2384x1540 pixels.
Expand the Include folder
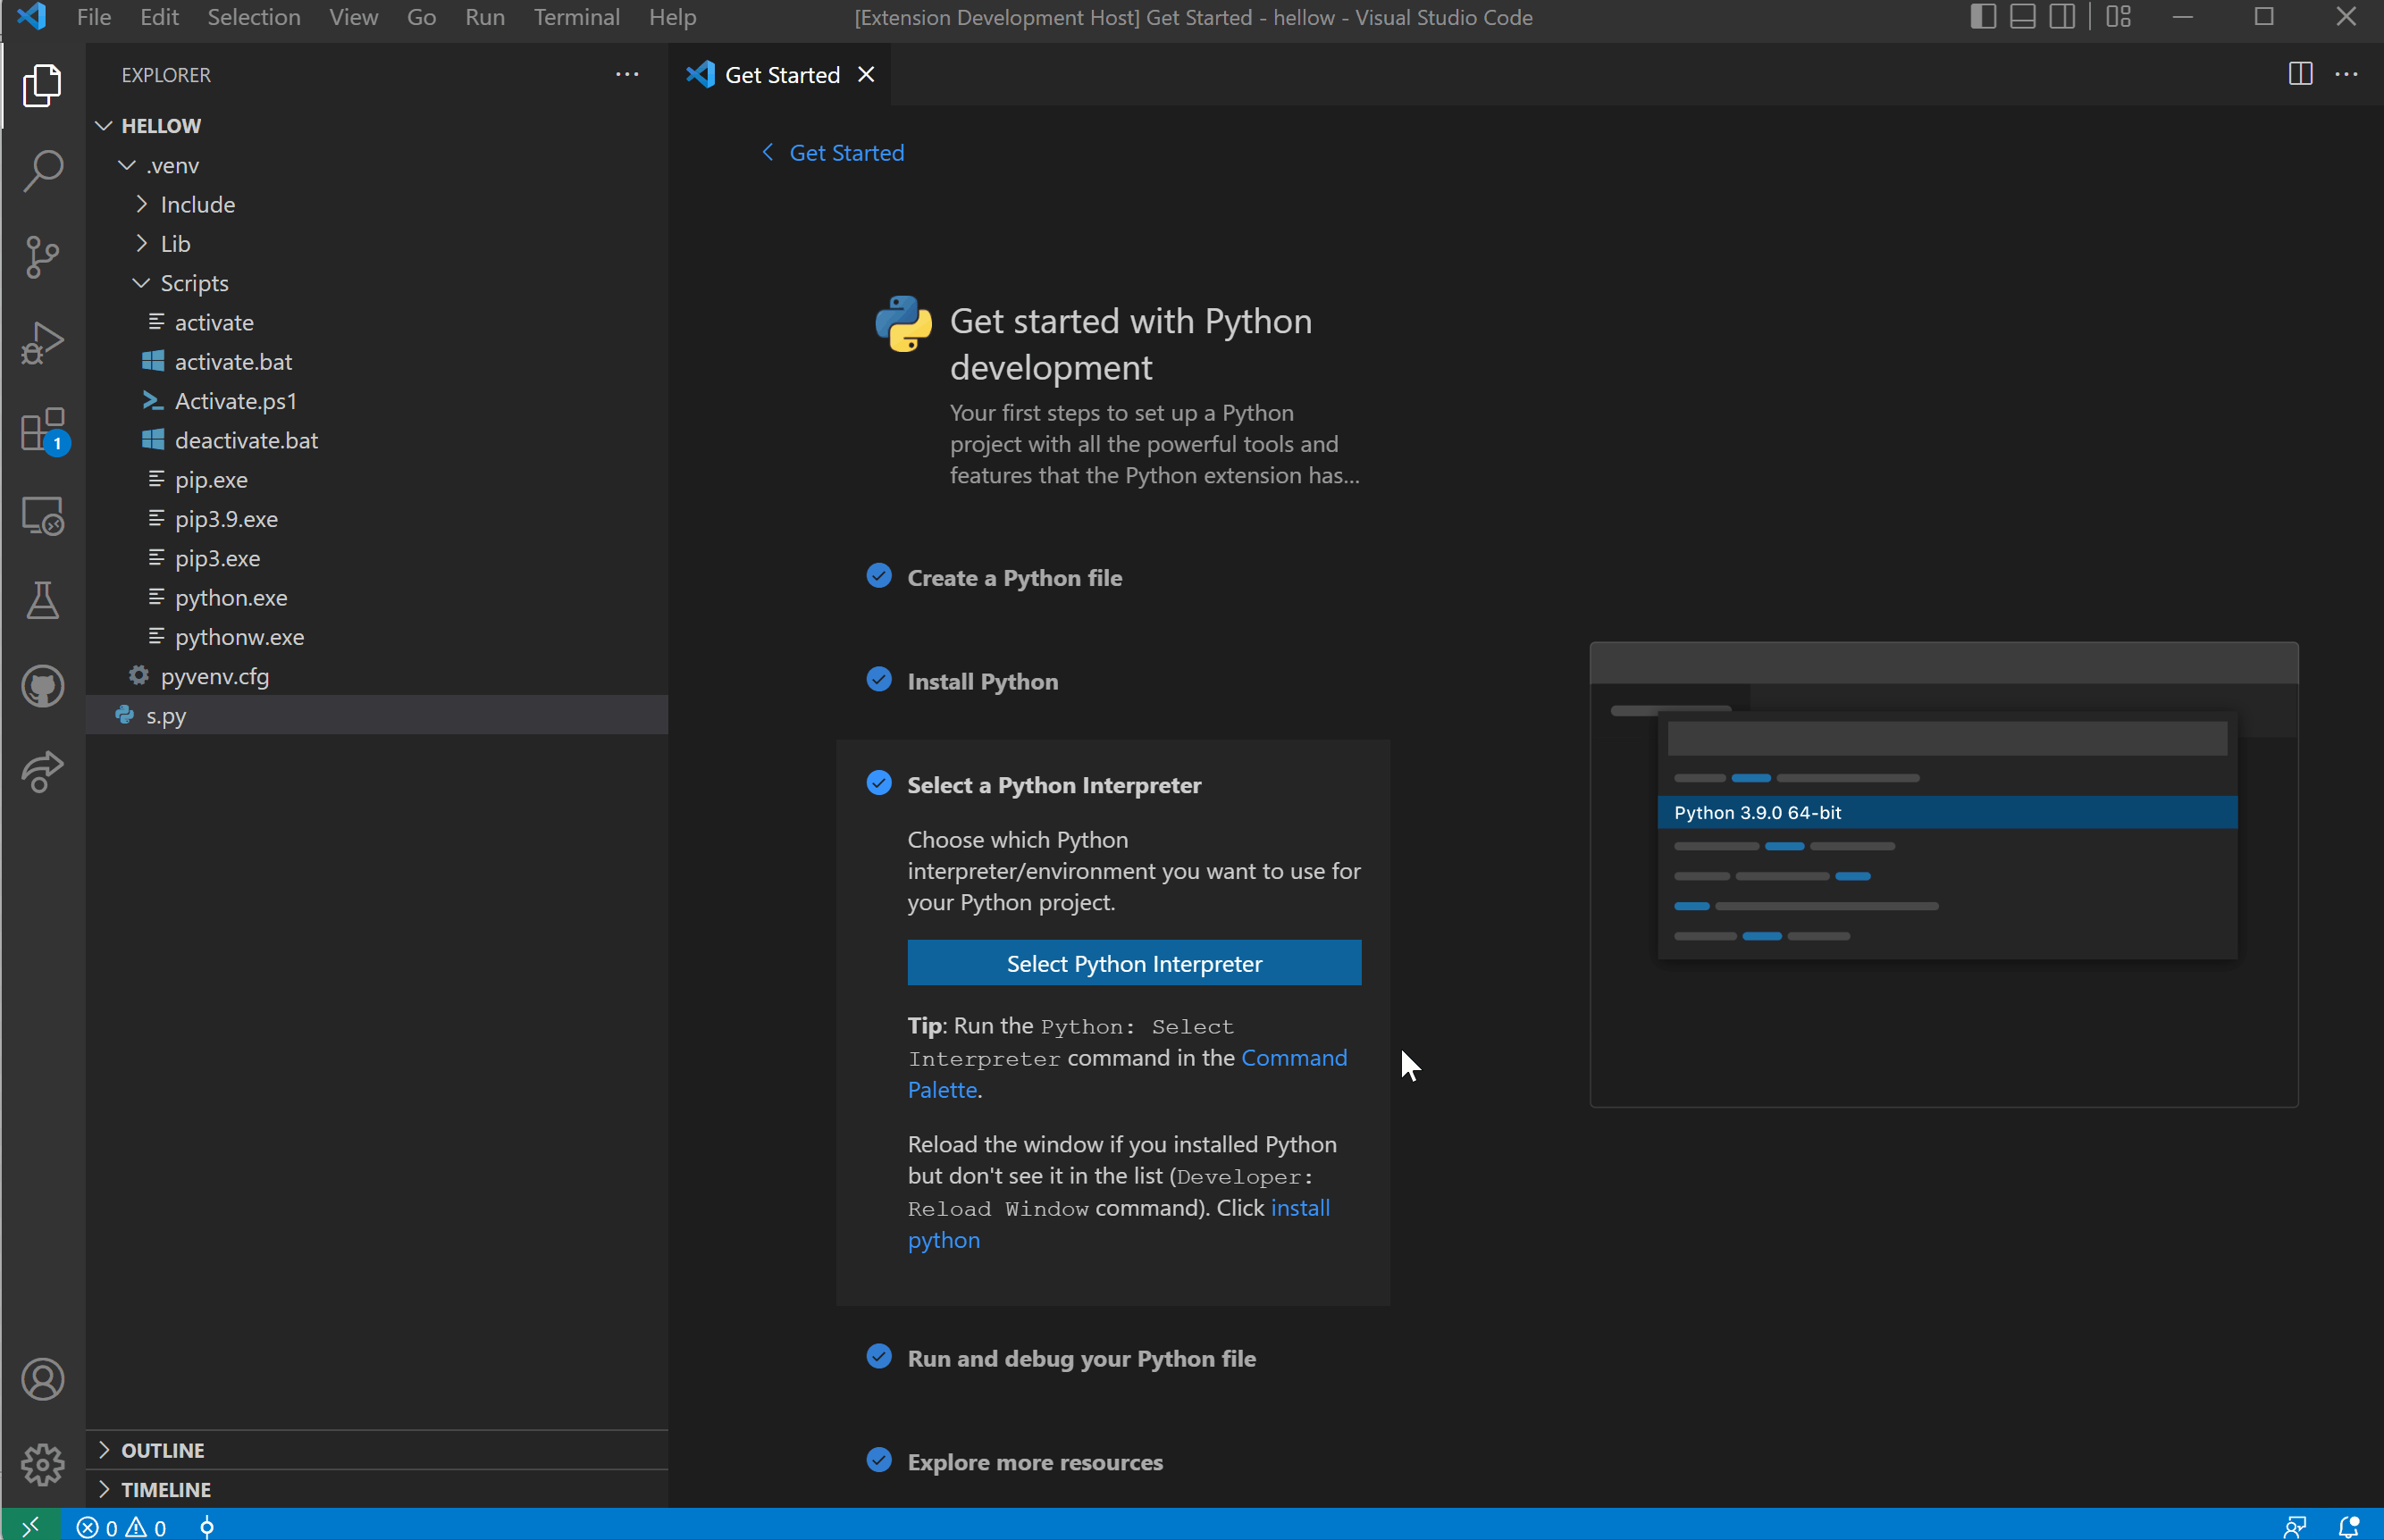[x=141, y=204]
